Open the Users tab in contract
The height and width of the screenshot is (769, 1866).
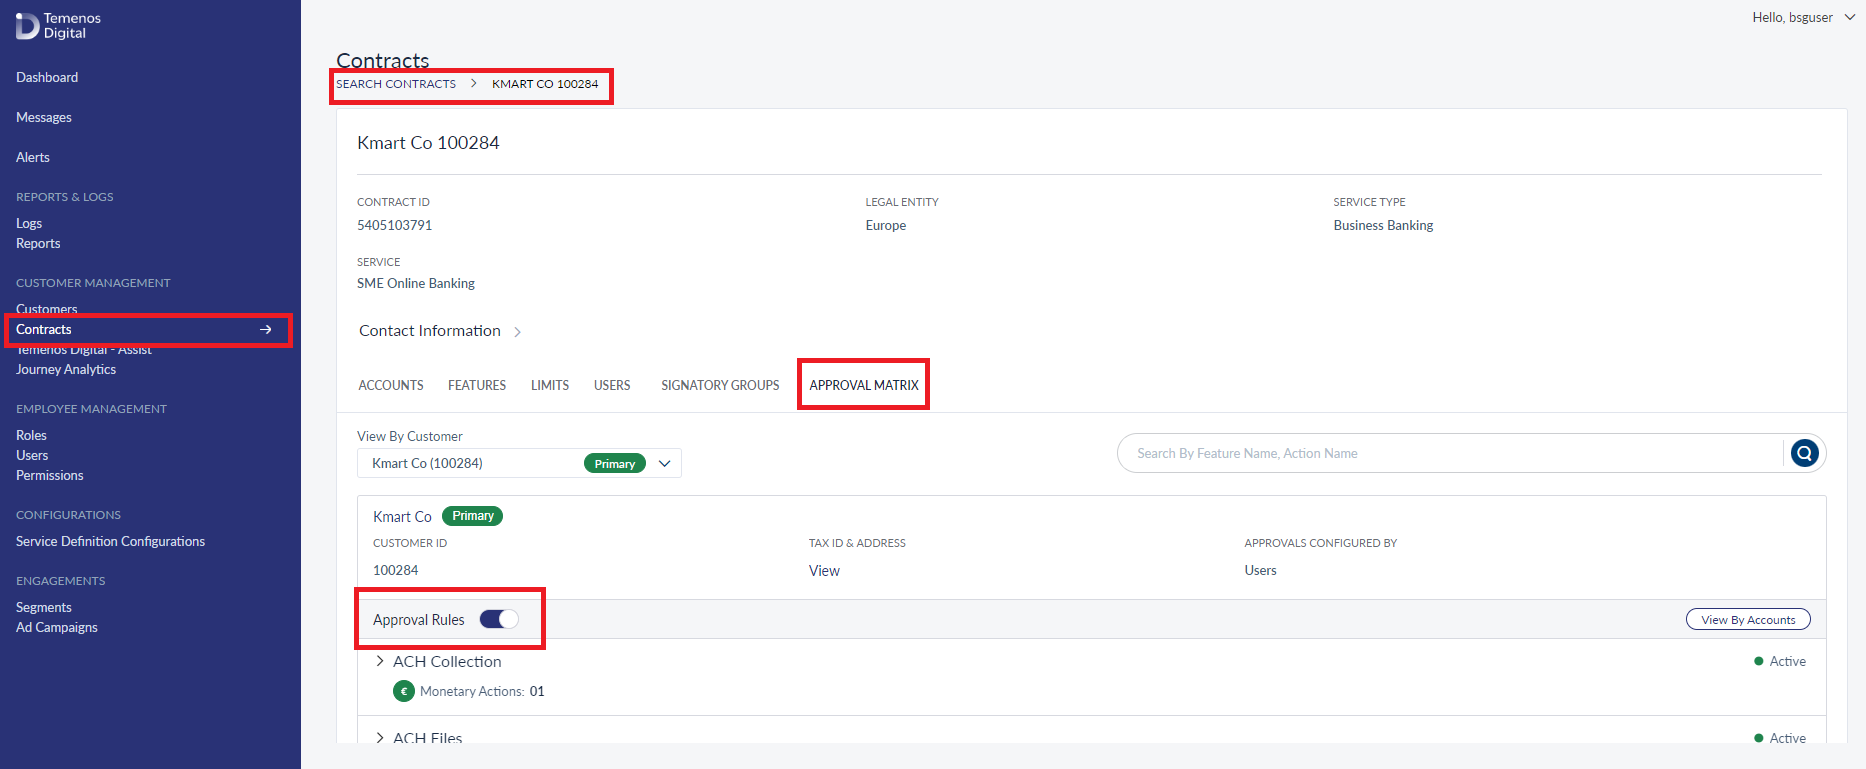pos(612,385)
